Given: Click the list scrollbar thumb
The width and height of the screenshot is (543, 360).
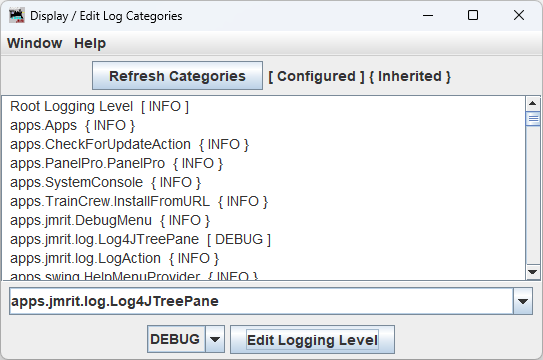Looking at the screenshot, I should click(x=533, y=119).
